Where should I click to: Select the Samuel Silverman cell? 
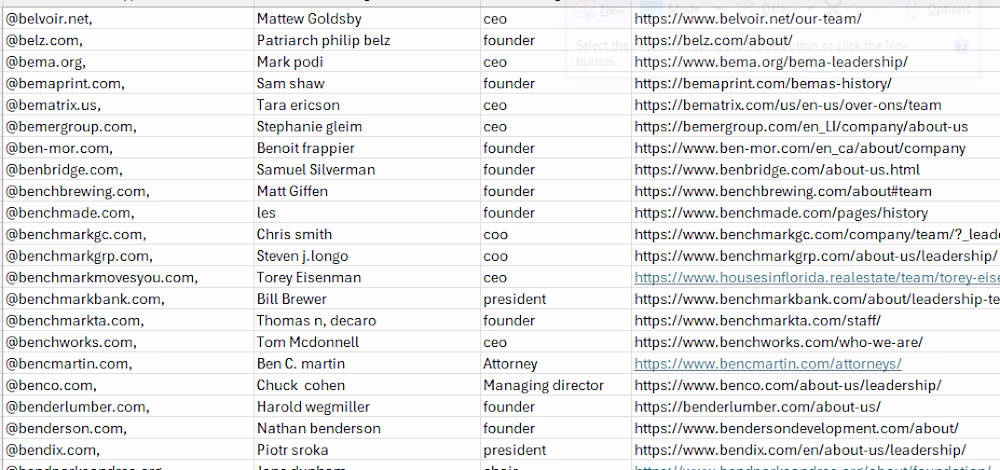(x=365, y=170)
